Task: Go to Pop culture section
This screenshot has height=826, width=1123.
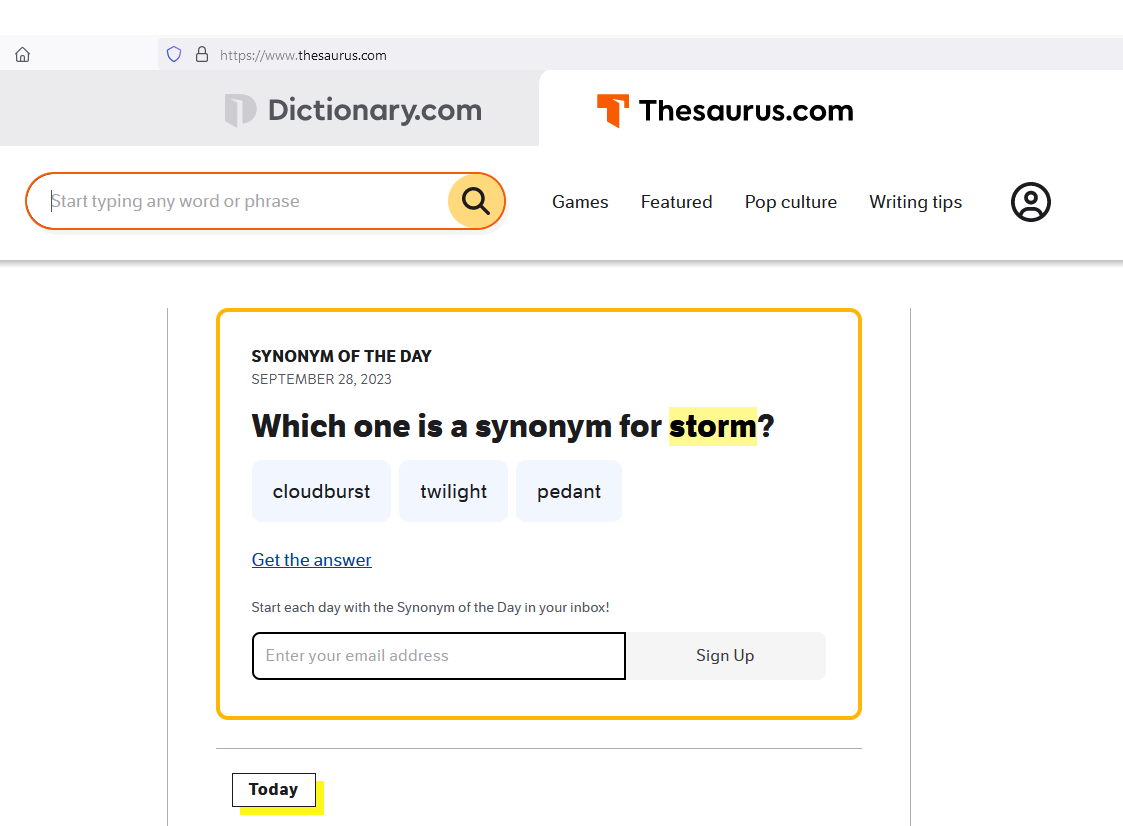Action: (790, 202)
